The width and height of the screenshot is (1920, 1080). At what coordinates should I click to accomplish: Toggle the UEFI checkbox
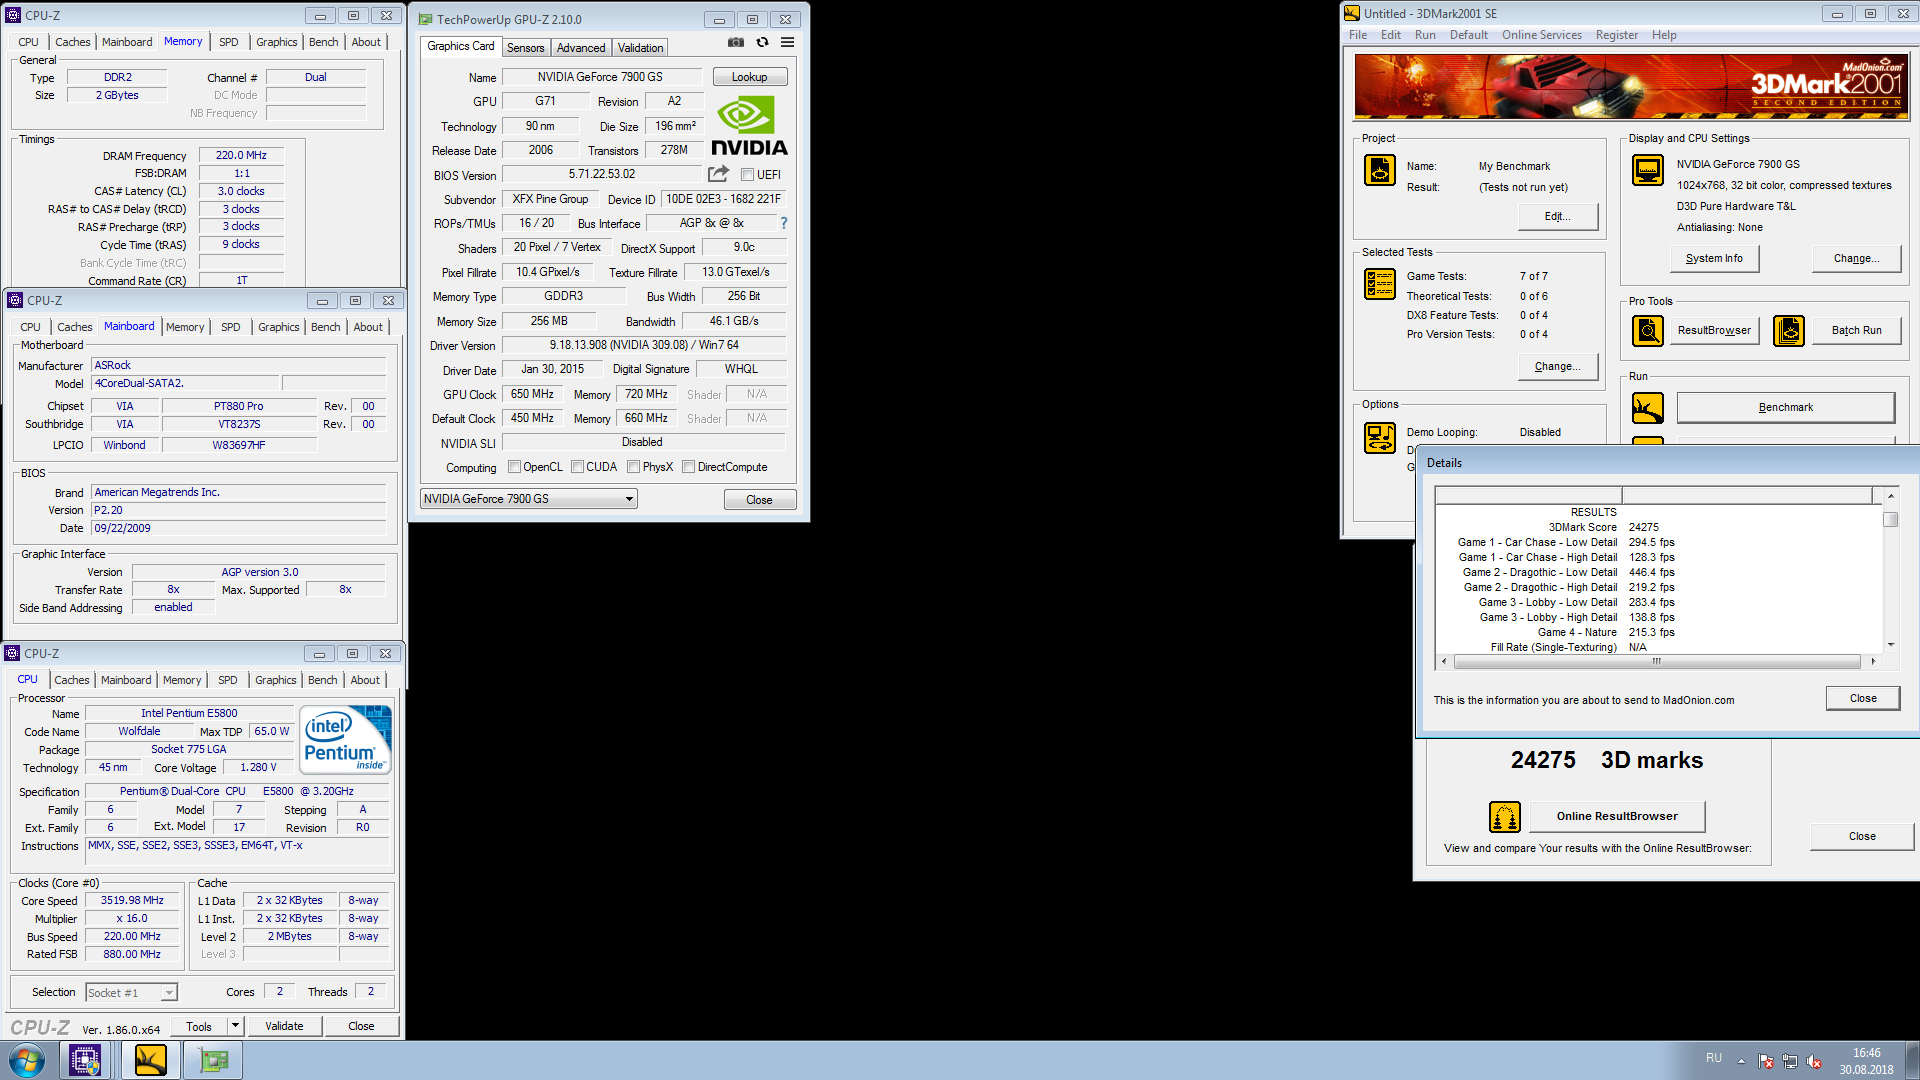[747, 175]
